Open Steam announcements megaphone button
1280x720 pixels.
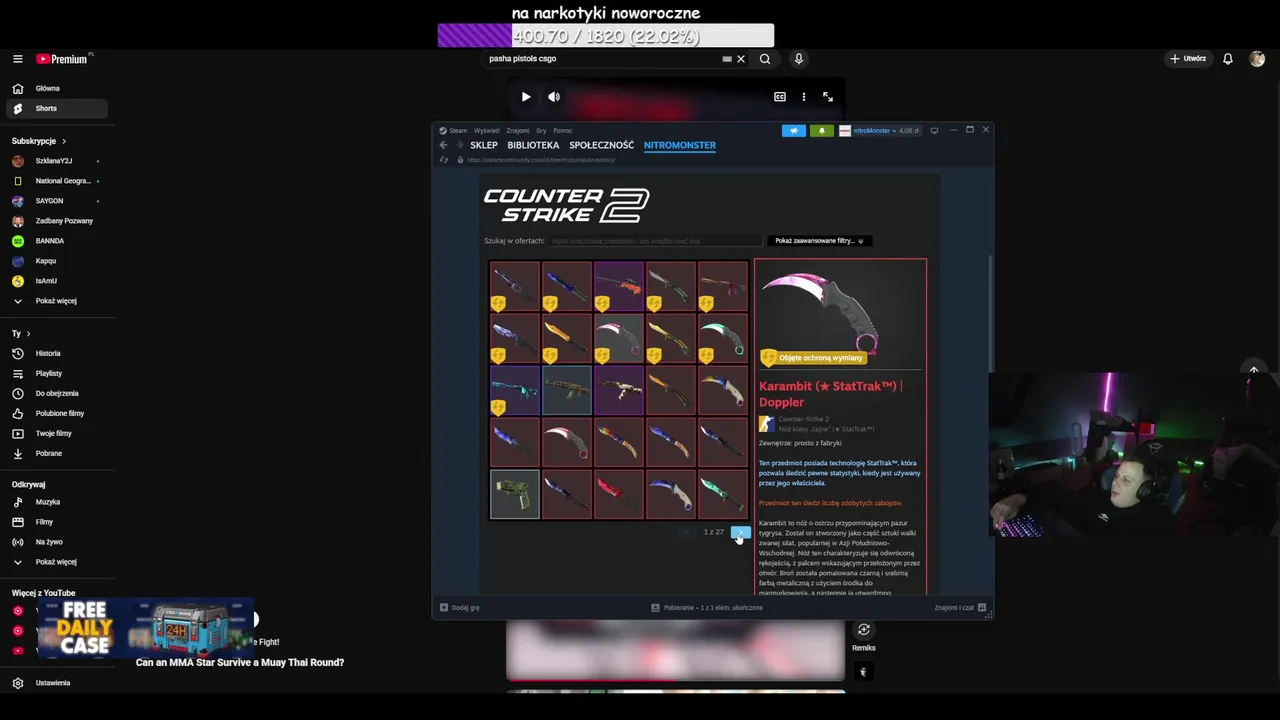(x=794, y=130)
